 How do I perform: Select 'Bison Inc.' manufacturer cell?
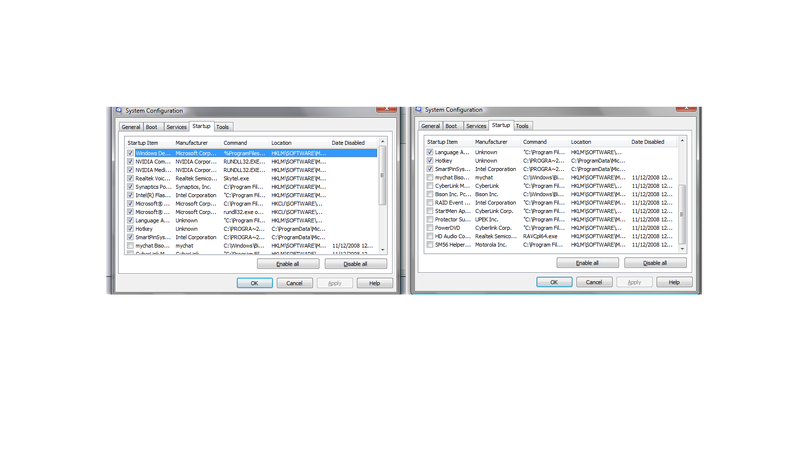point(488,194)
